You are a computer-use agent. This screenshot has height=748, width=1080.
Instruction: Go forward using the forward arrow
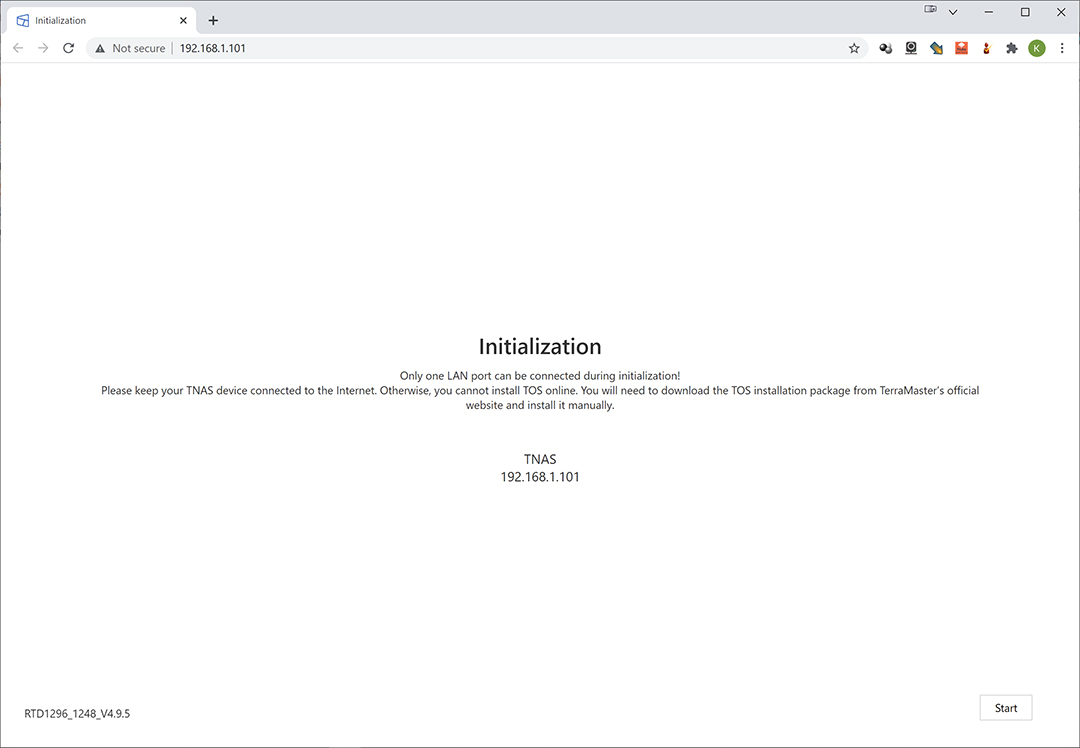point(43,48)
